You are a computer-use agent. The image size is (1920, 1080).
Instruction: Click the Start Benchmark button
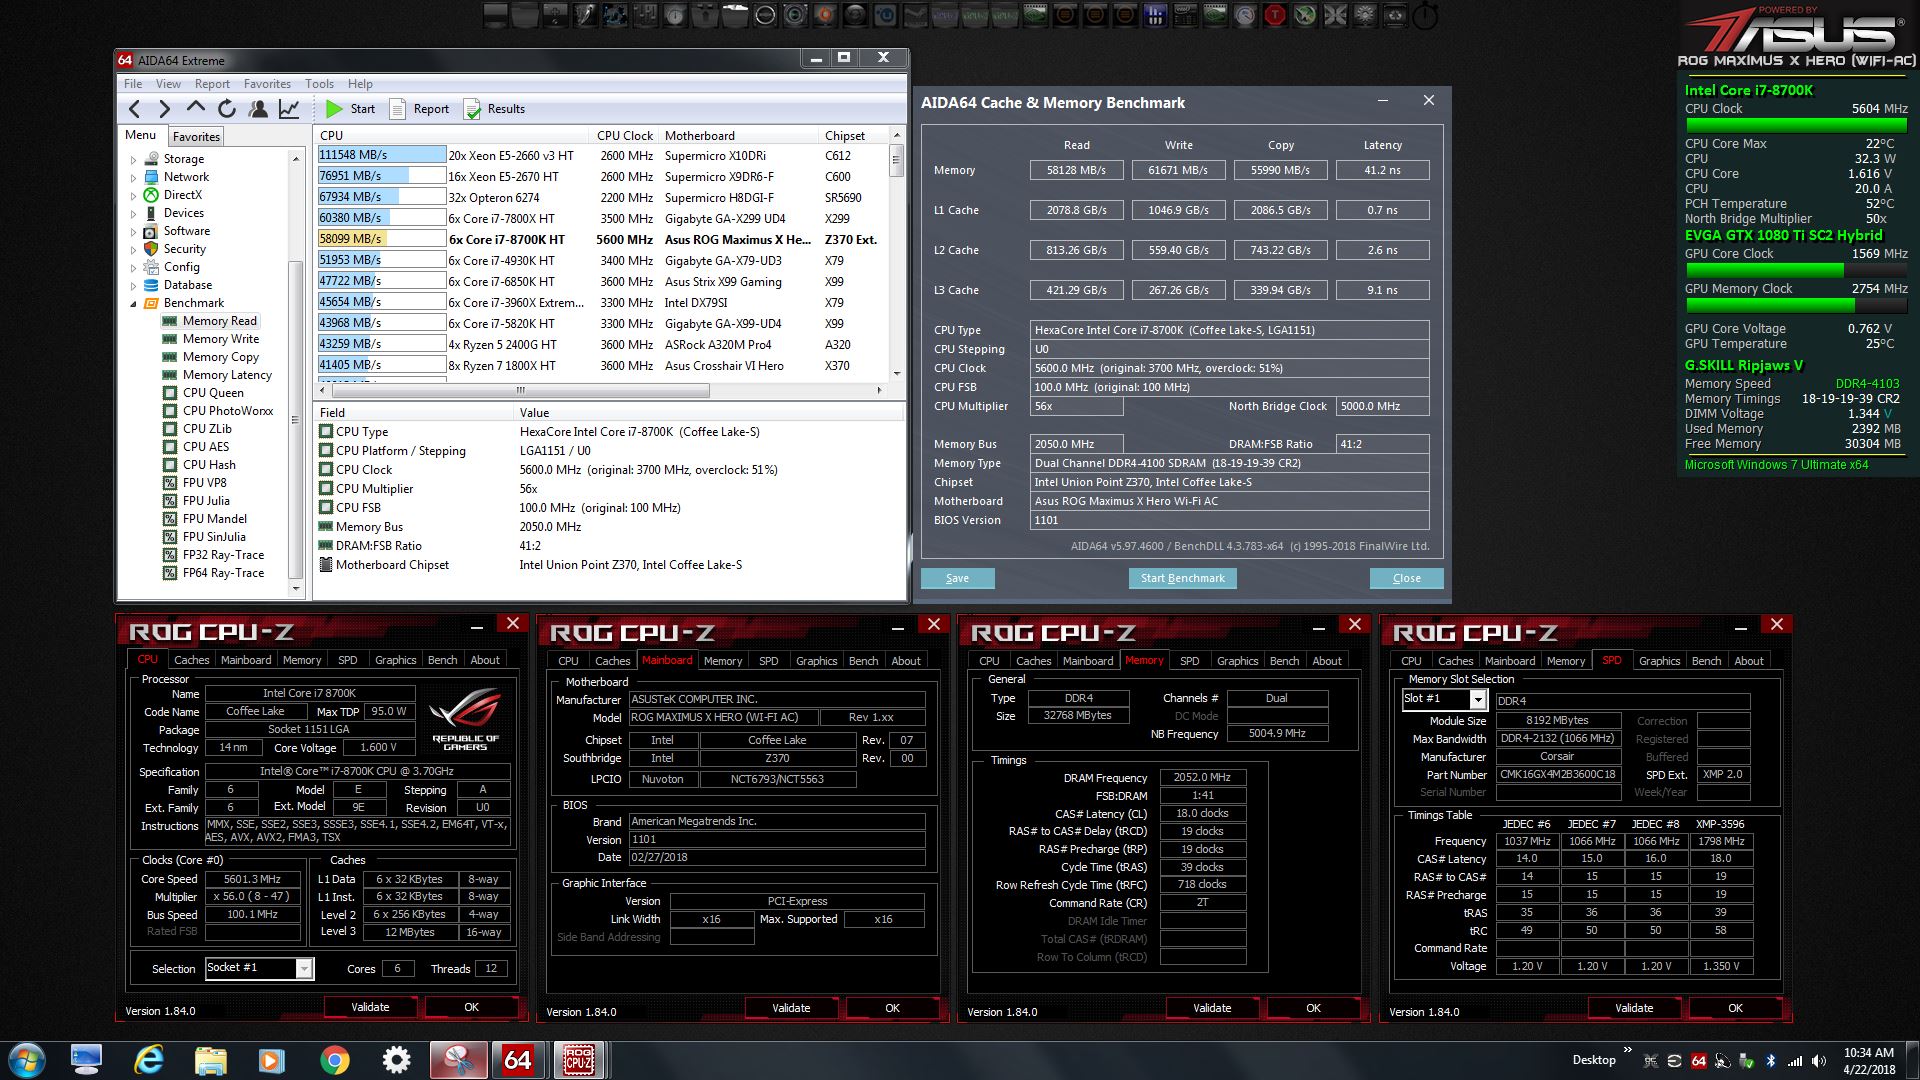click(x=1182, y=578)
